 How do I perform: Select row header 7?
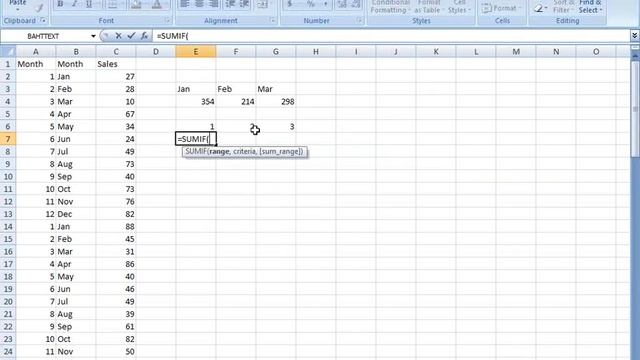click(x=8, y=139)
